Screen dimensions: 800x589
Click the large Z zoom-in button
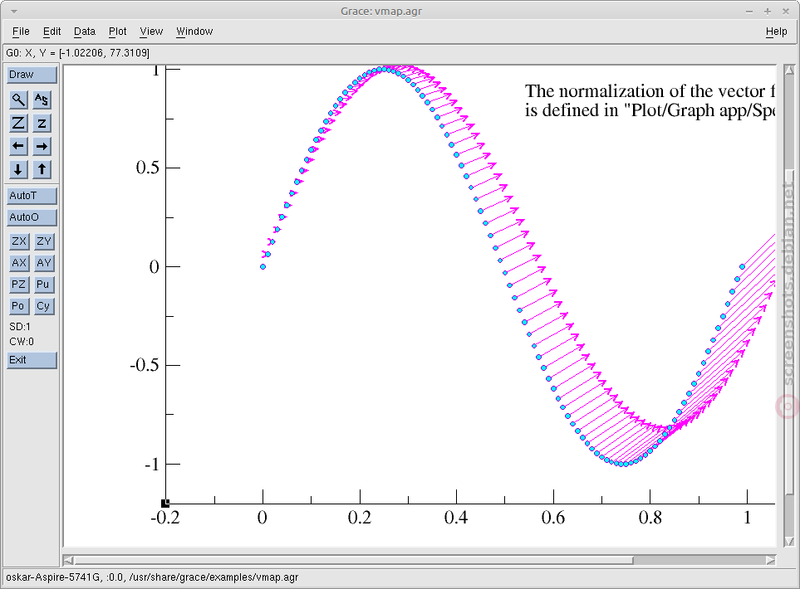tap(18, 123)
